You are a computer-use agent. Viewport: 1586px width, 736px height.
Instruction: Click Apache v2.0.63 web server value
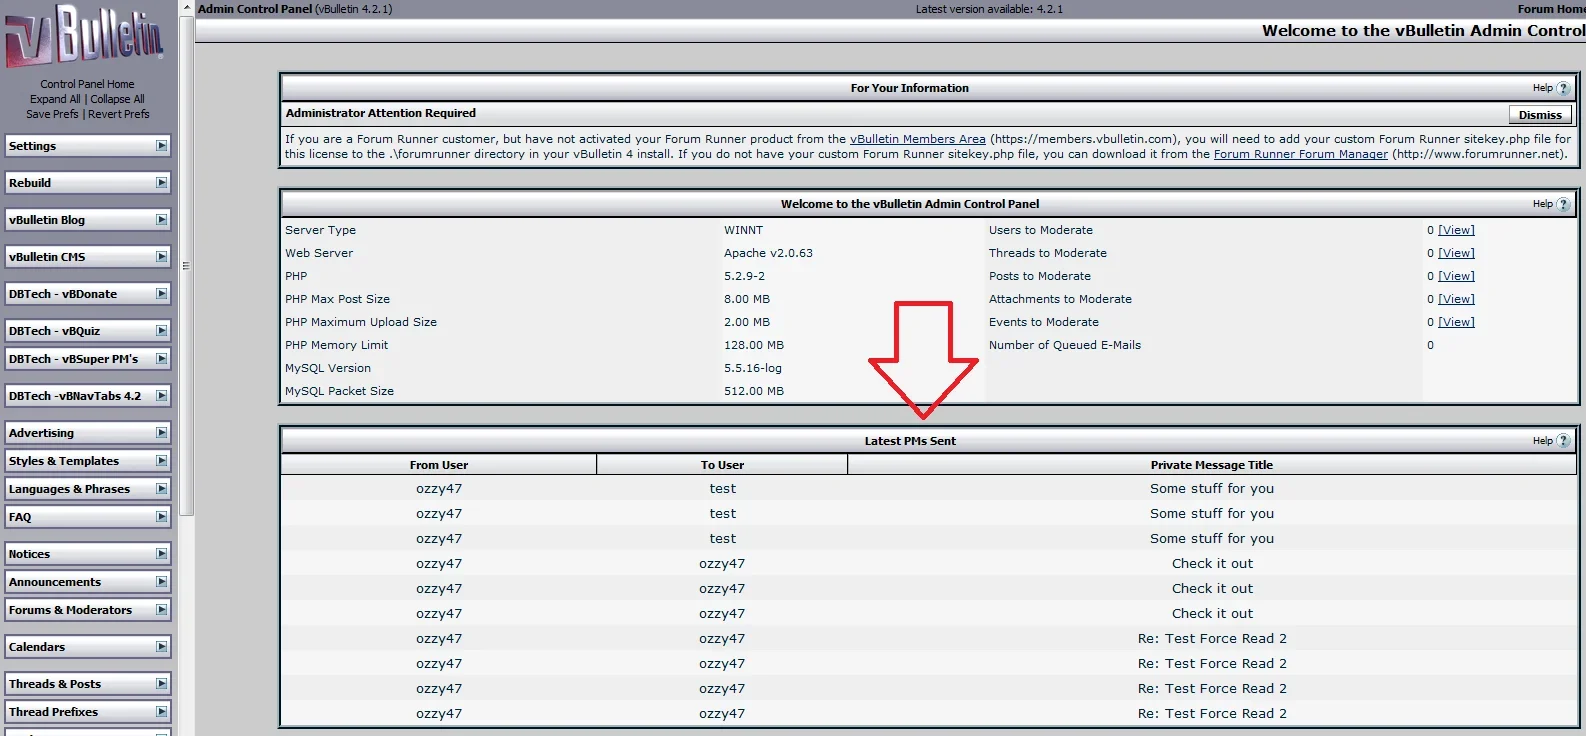tap(768, 253)
